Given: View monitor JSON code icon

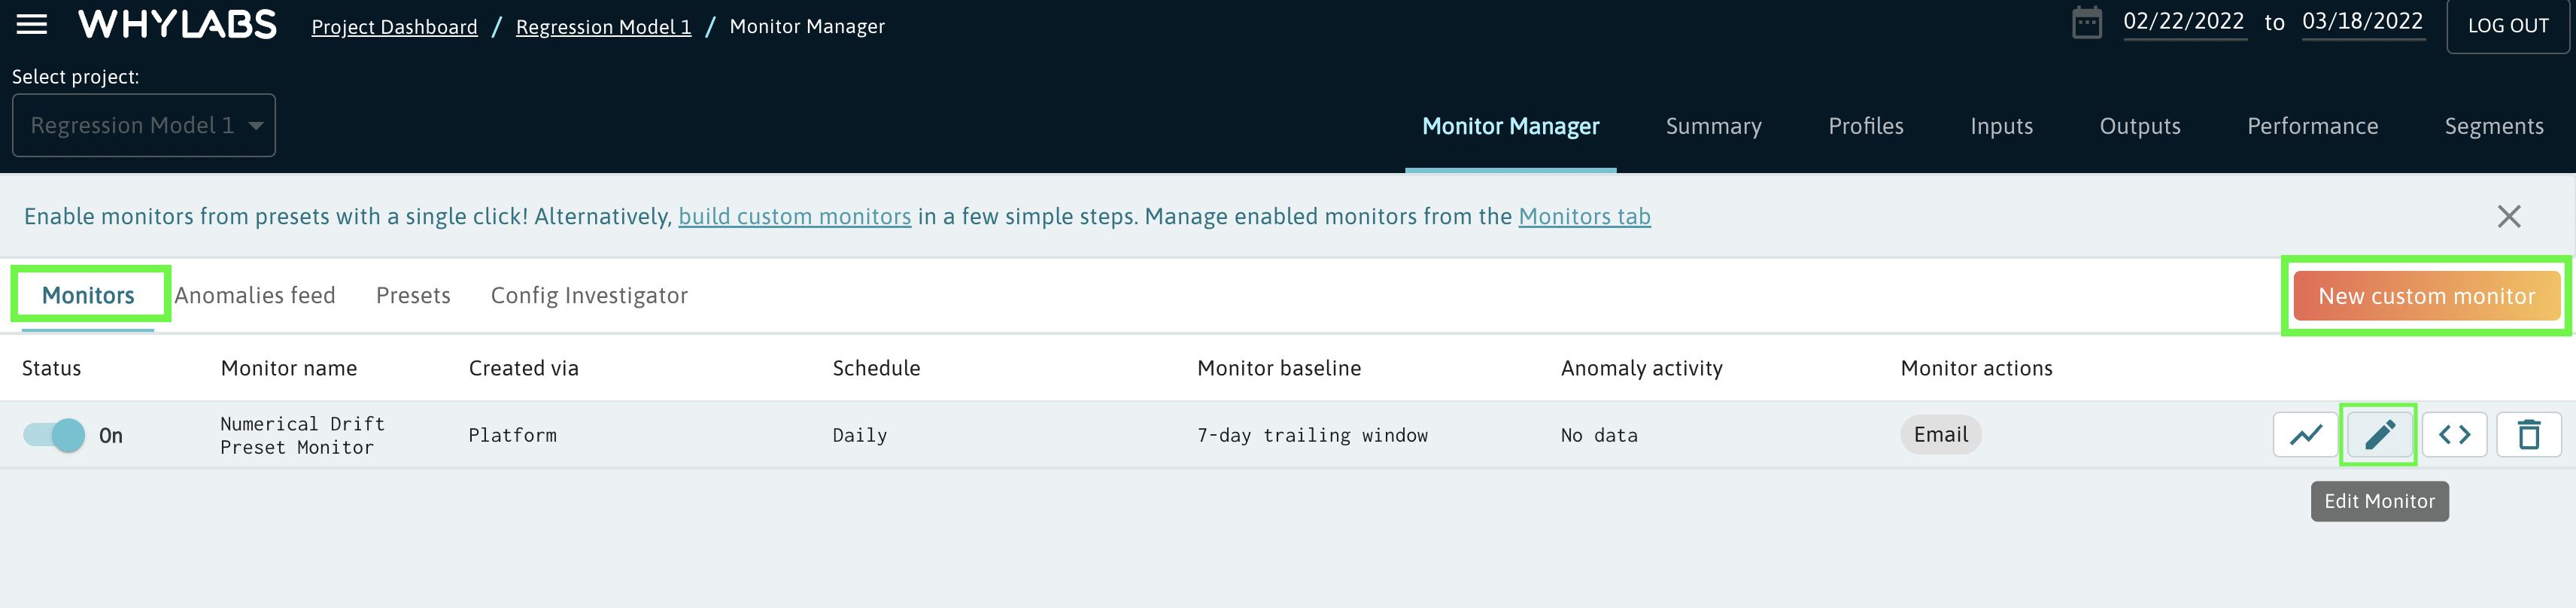Looking at the screenshot, I should [2454, 435].
